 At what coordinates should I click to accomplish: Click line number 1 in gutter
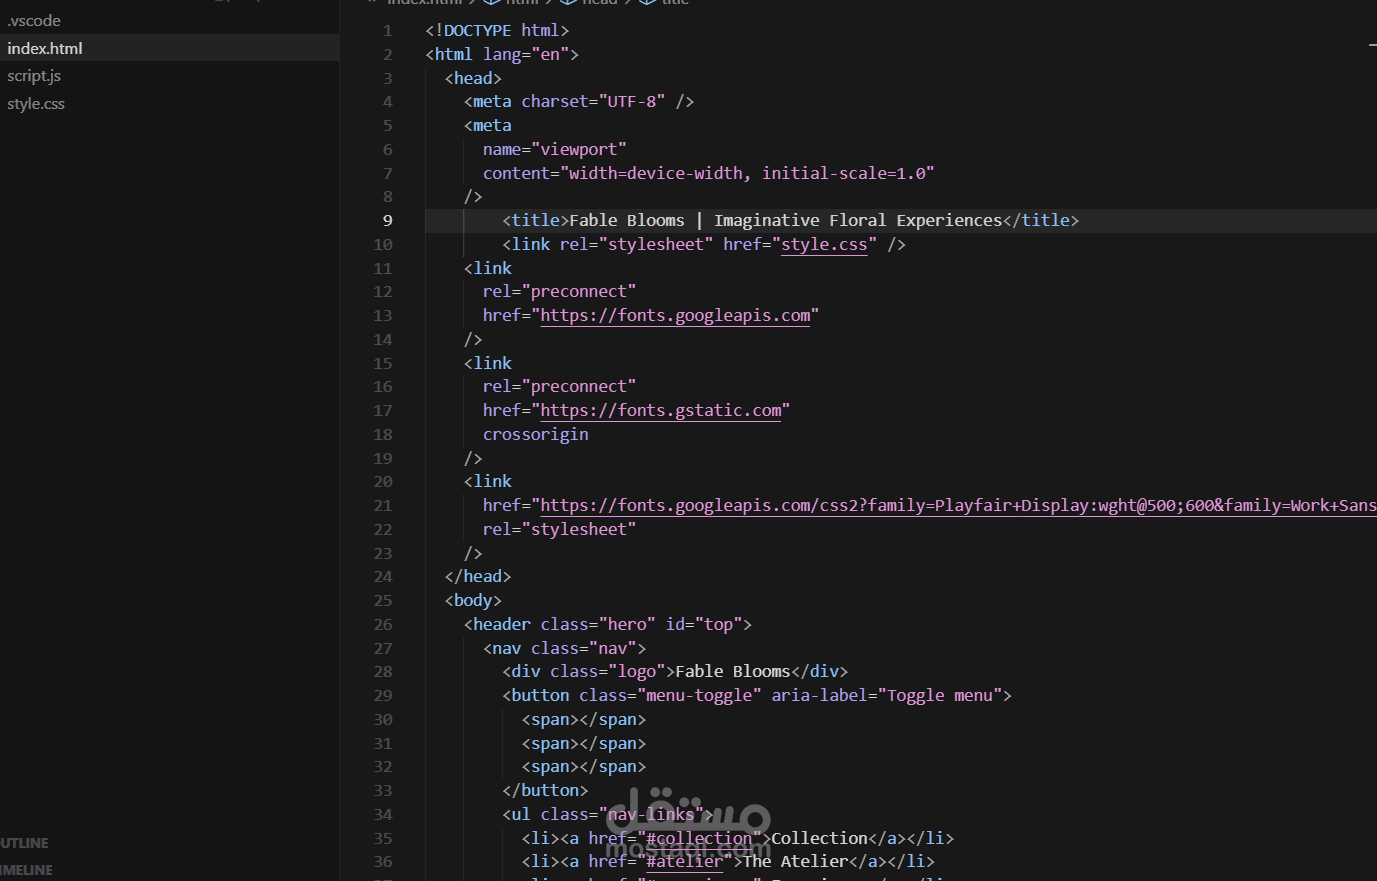388,30
